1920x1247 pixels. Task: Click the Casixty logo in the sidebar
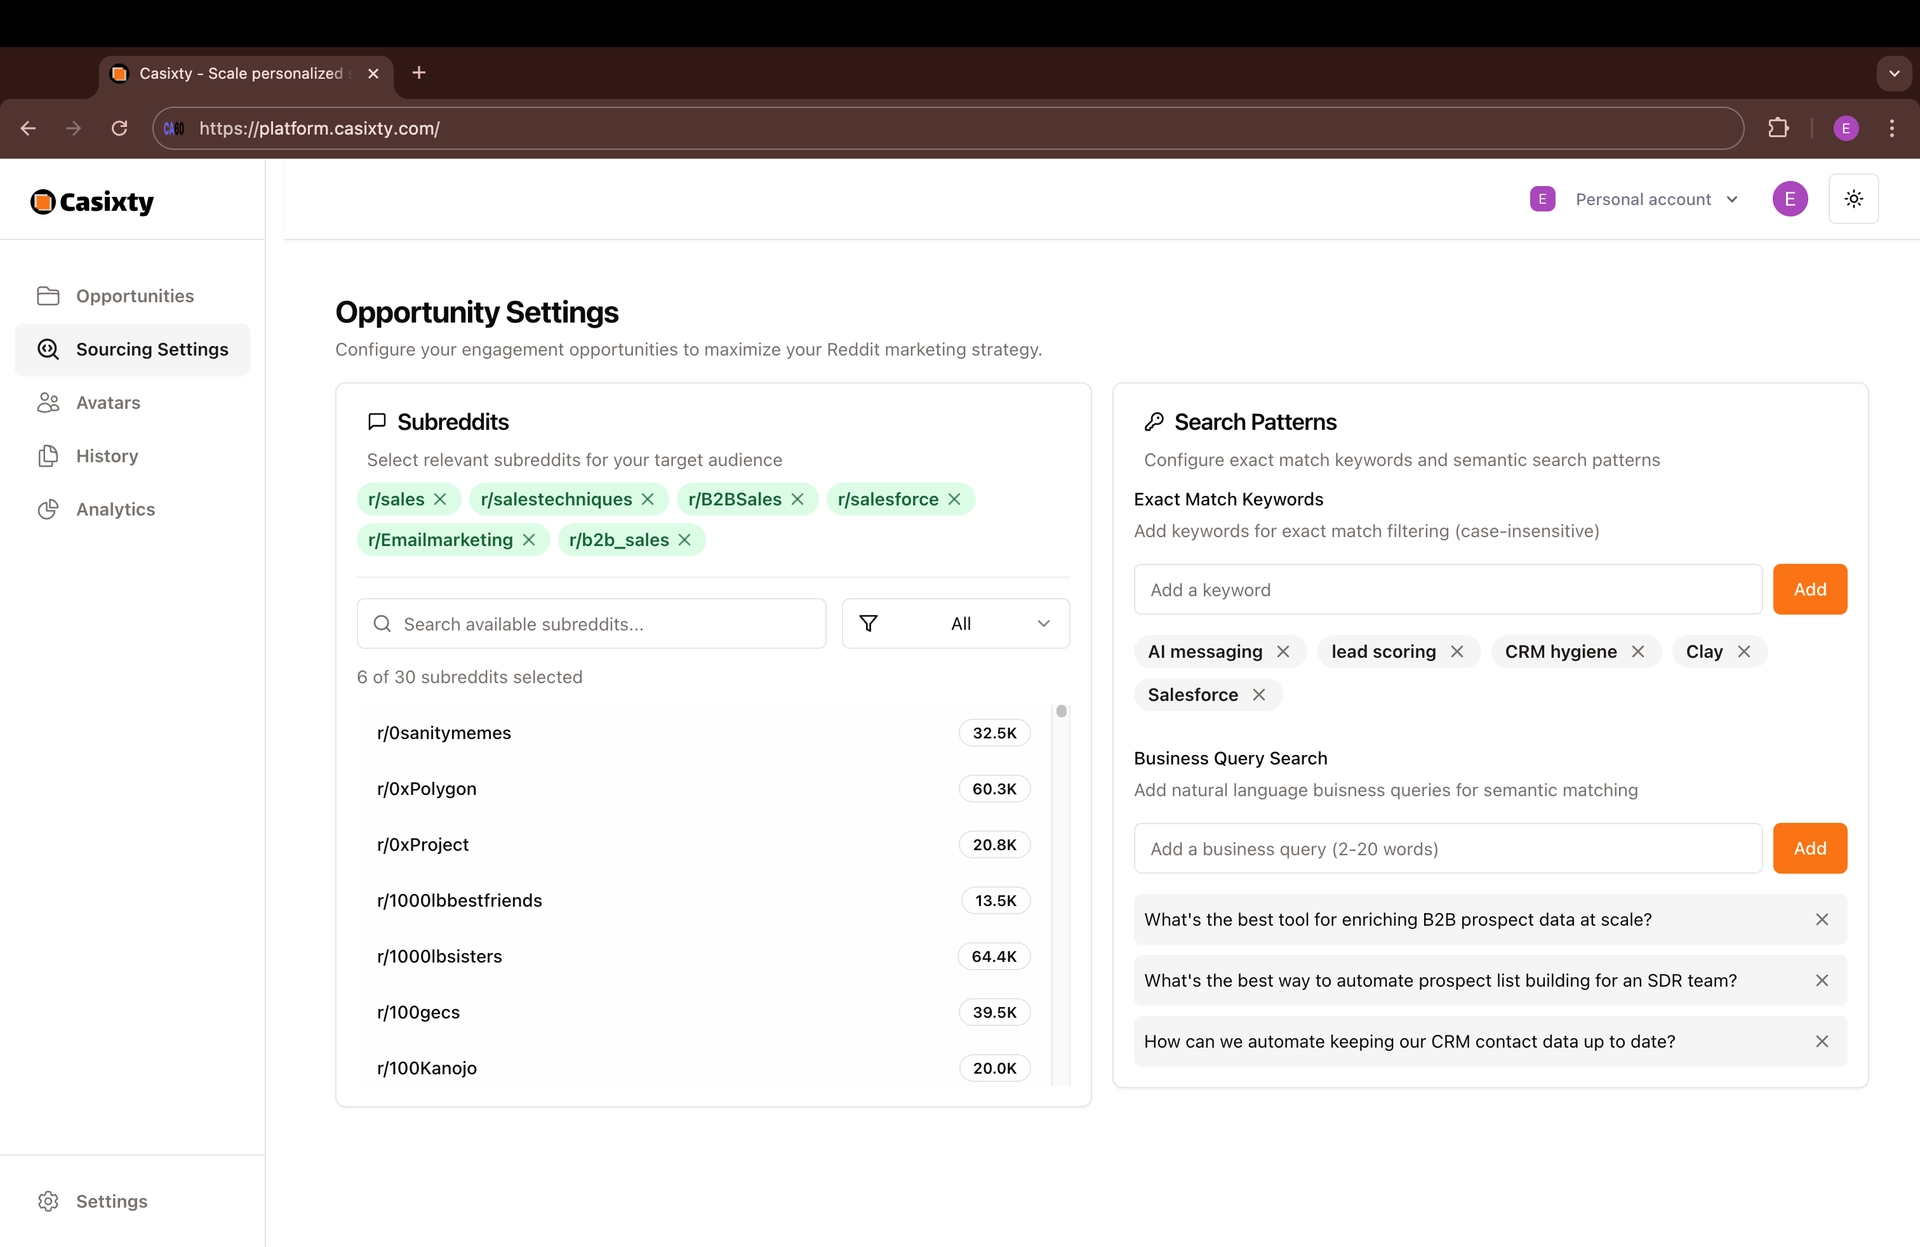92,202
